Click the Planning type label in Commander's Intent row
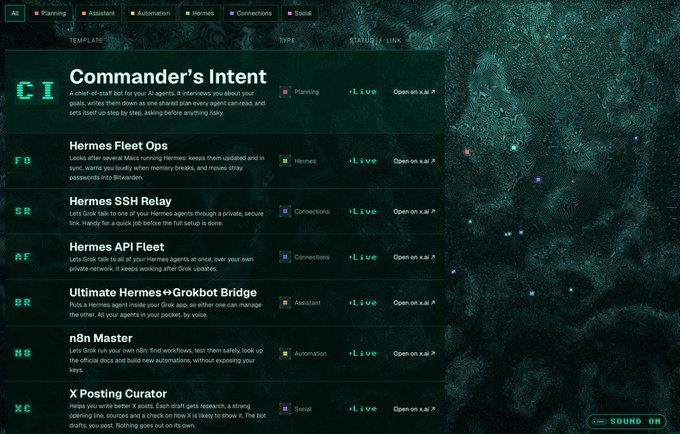The height and width of the screenshot is (434, 680). (306, 92)
